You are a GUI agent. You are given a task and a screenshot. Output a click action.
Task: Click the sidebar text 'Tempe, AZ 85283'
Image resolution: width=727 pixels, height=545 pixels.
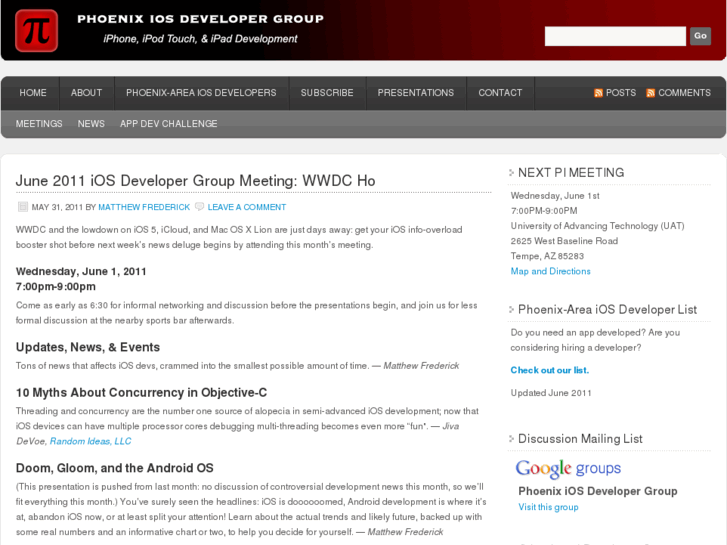(x=547, y=256)
